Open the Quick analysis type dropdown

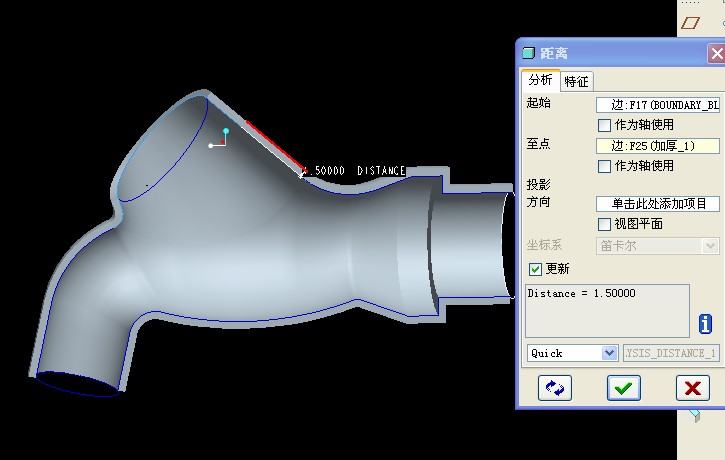click(609, 353)
